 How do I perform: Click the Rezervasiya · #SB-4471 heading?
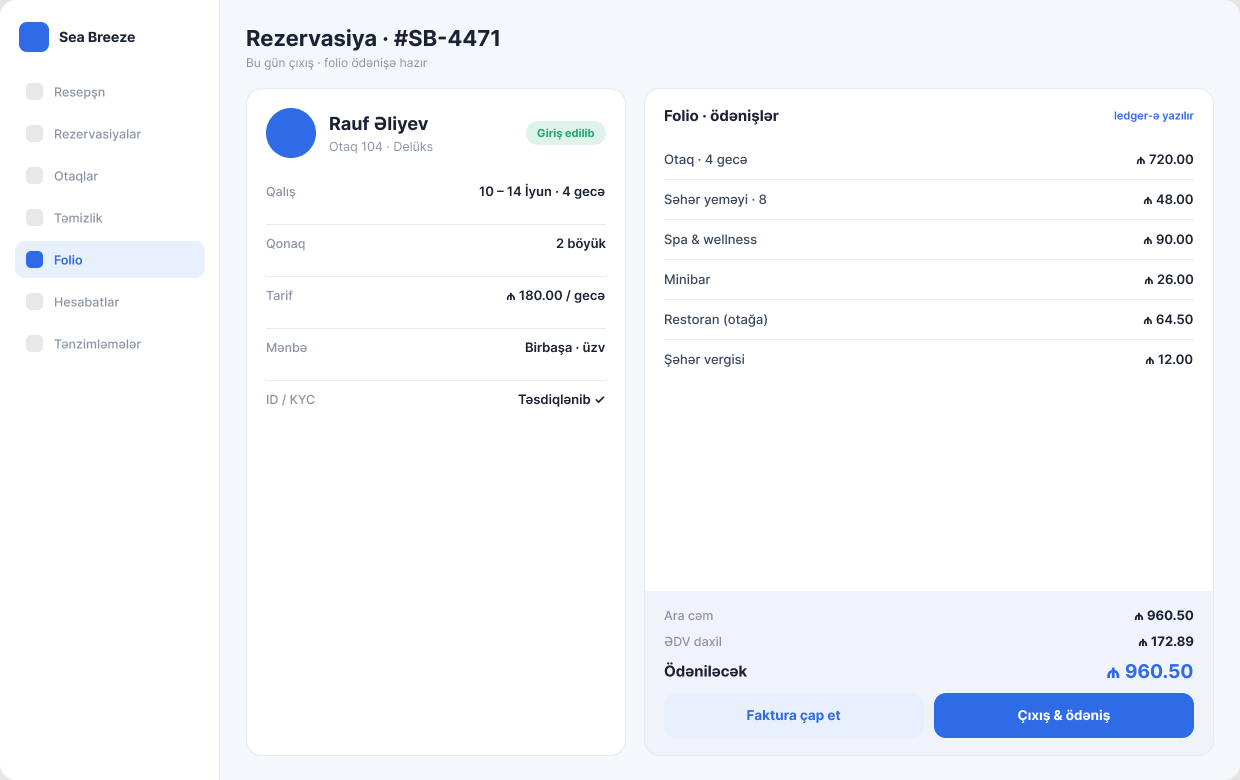point(373,39)
